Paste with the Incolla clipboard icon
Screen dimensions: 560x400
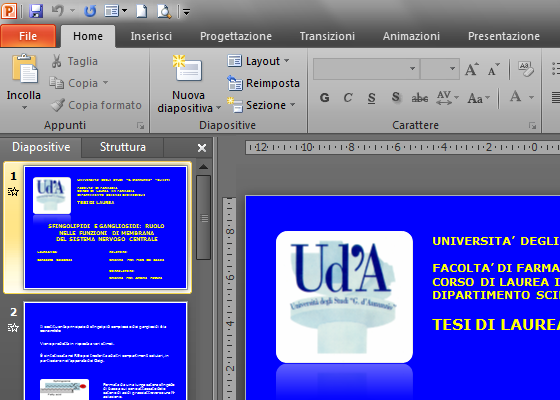click(x=24, y=69)
